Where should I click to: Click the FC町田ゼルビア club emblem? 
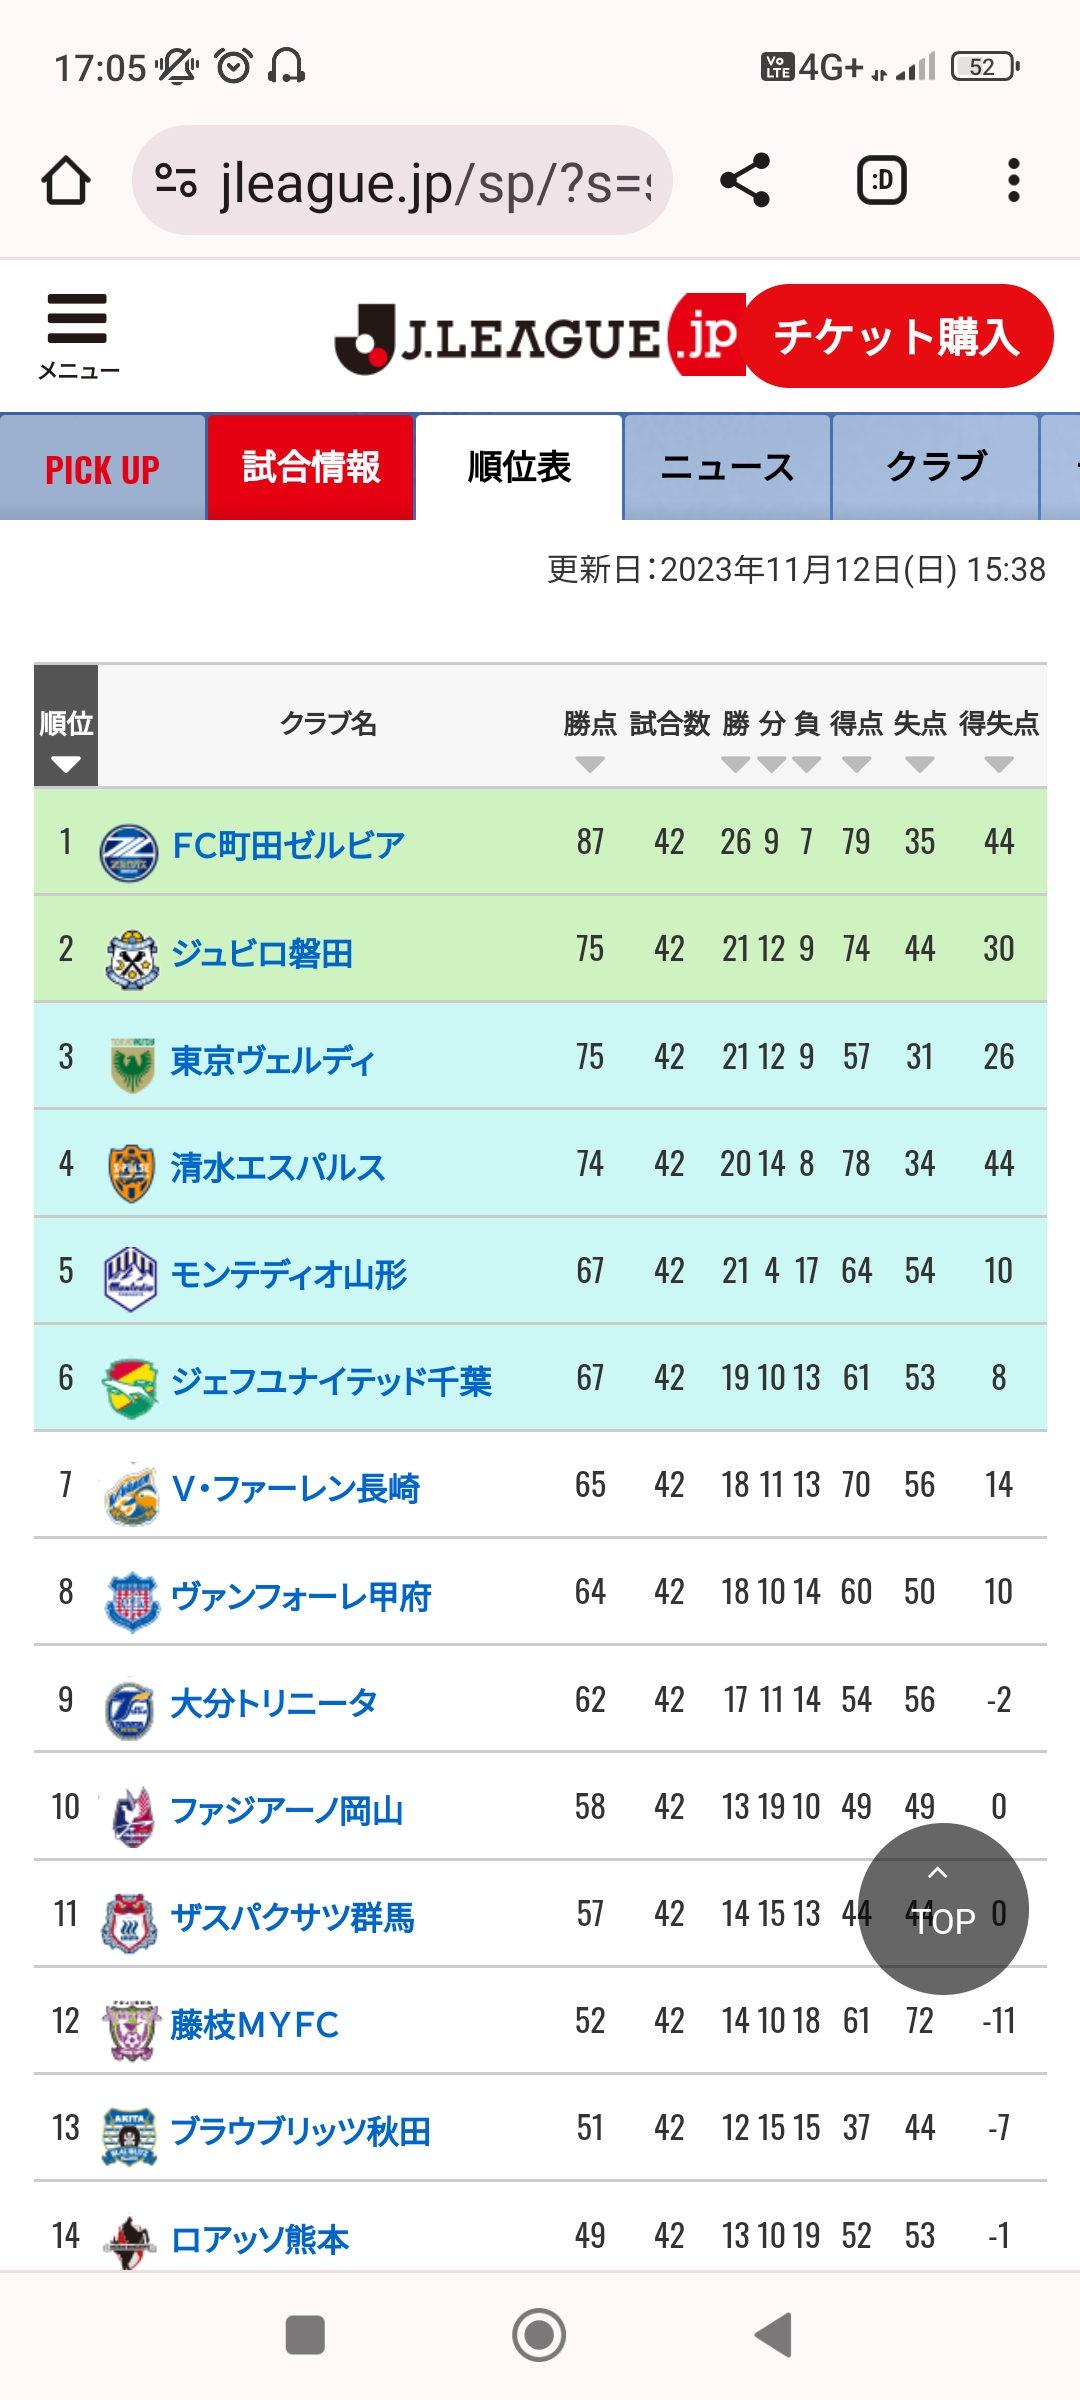pos(129,852)
